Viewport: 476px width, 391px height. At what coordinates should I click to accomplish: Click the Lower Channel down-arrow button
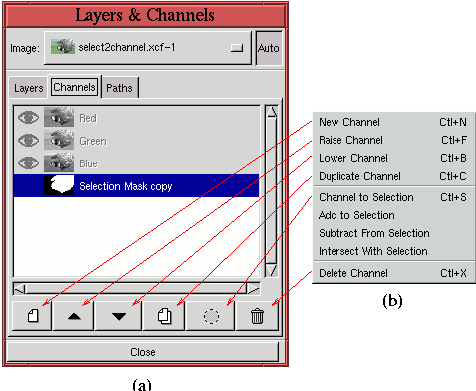pyautogui.click(x=119, y=316)
